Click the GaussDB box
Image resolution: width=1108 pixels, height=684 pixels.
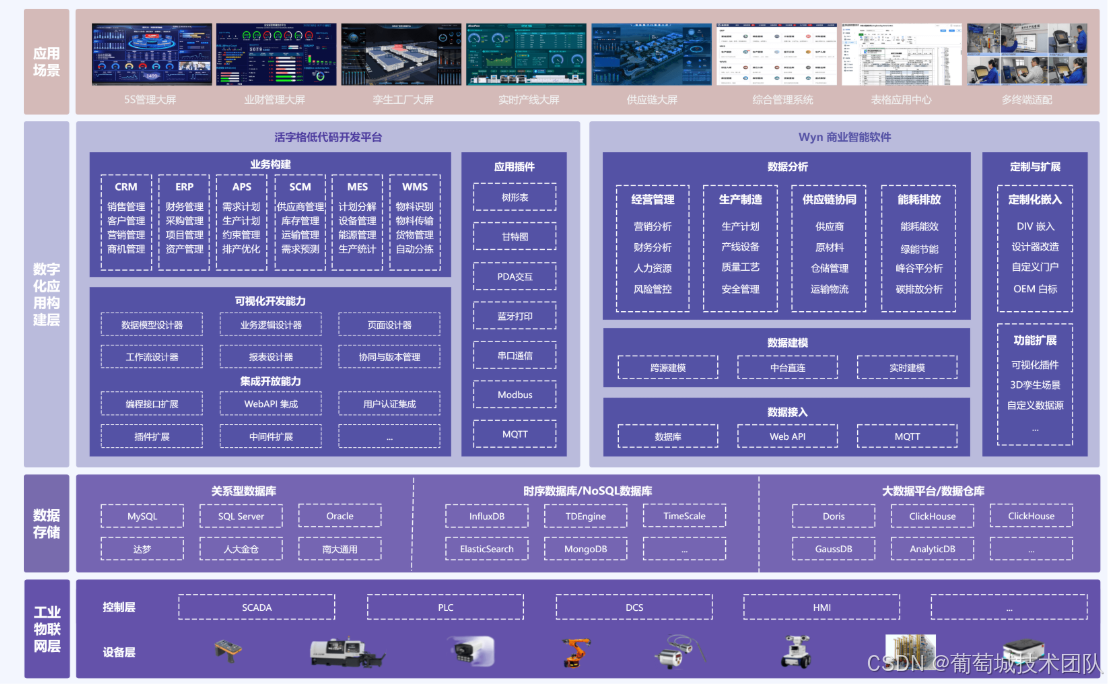(834, 548)
